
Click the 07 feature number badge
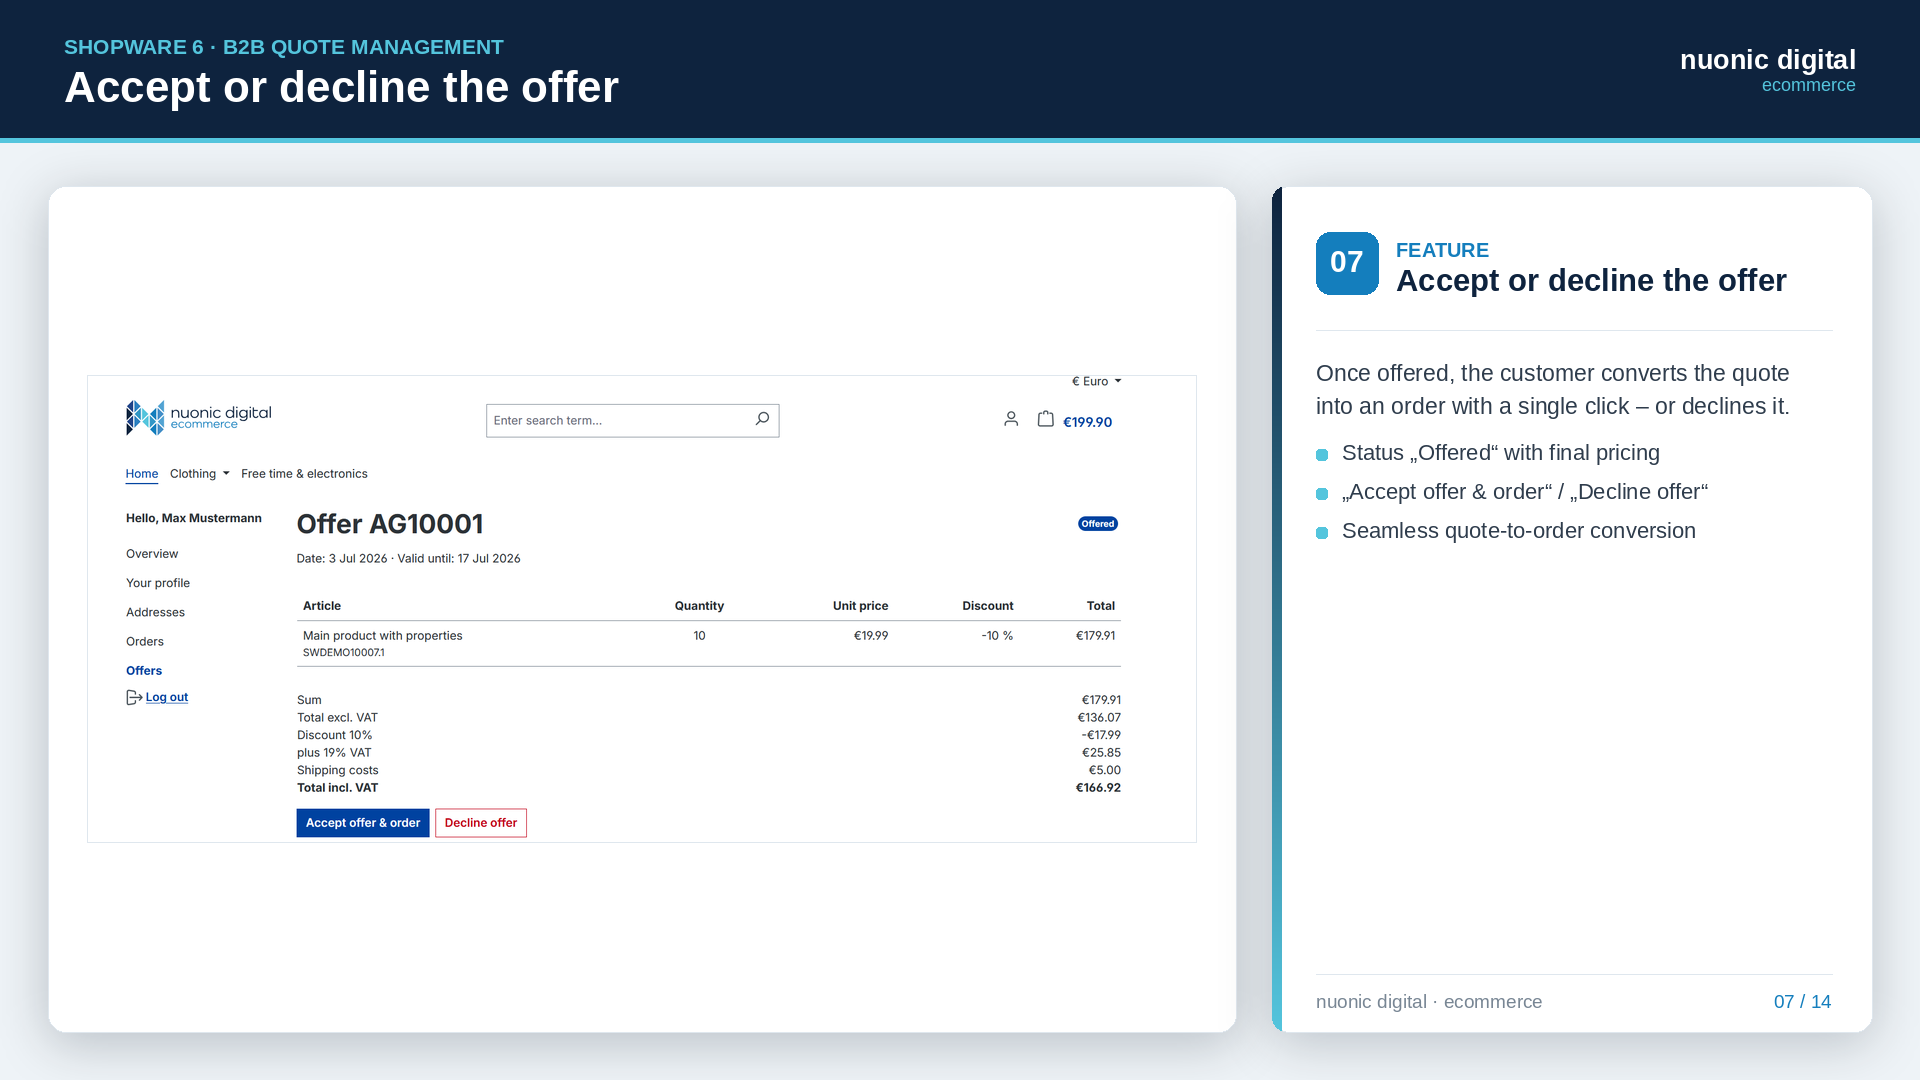pyautogui.click(x=1347, y=263)
